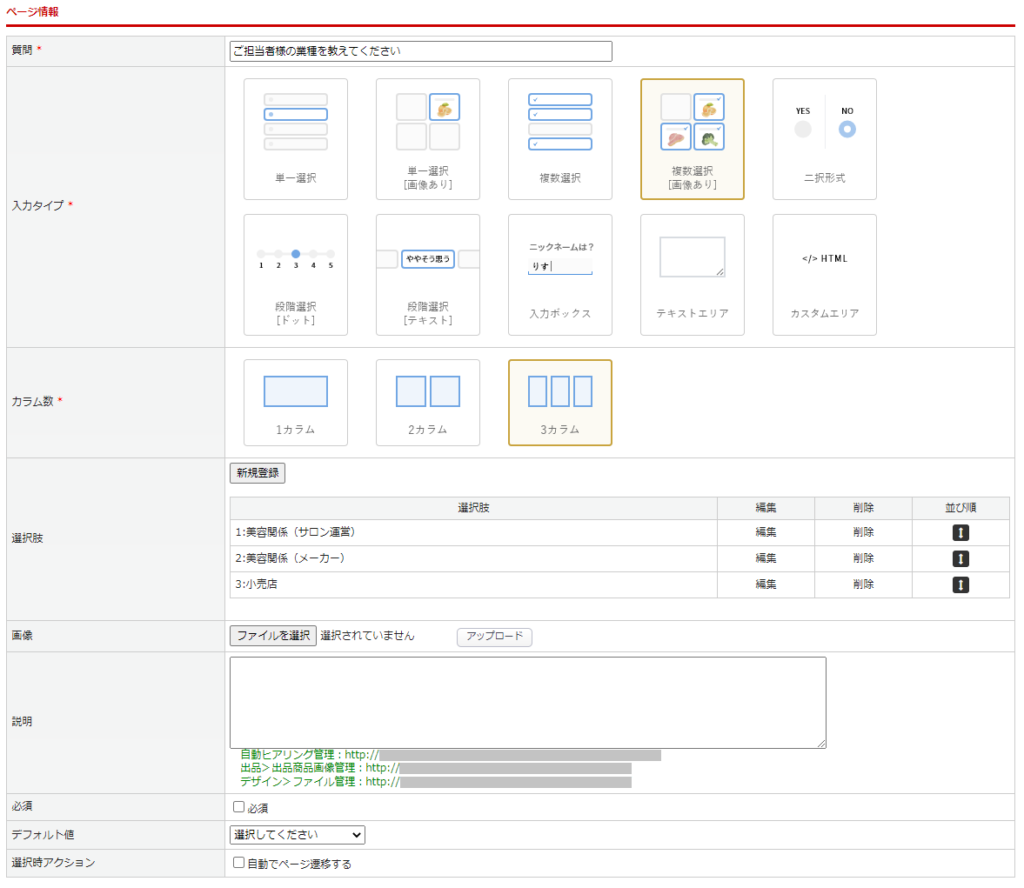Select 段階選択[ドット] input type
This screenshot has height=888, width=1024.
click(295, 274)
